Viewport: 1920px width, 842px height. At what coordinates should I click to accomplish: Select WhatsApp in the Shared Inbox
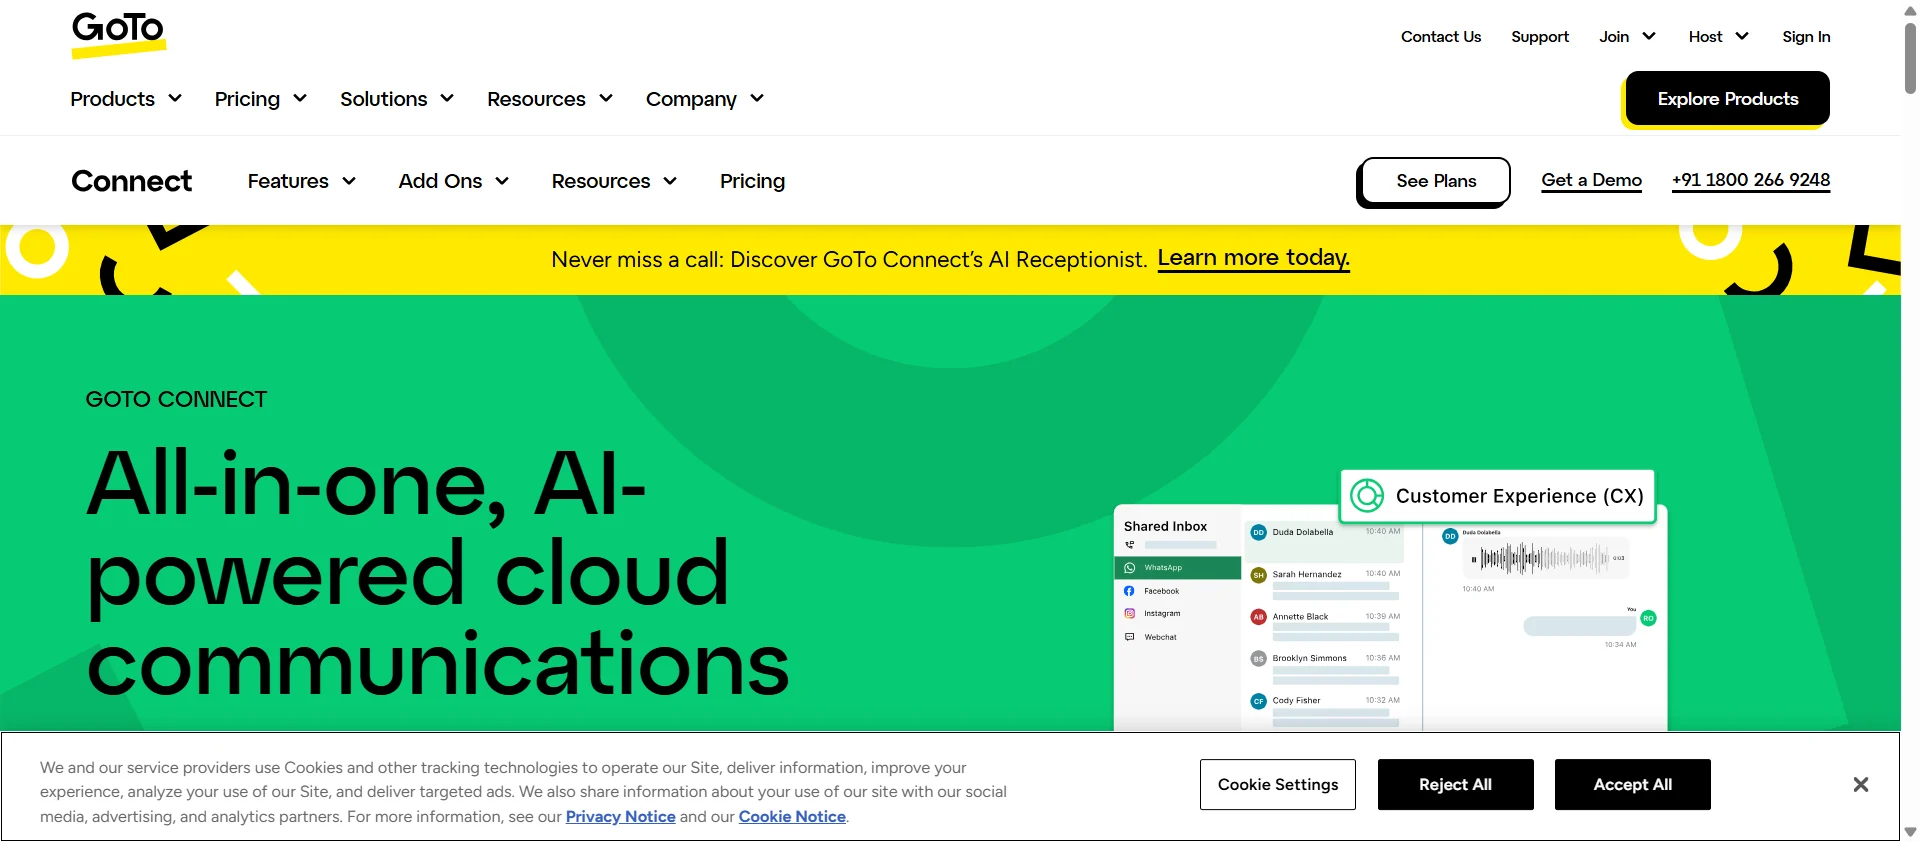[x=1177, y=568]
